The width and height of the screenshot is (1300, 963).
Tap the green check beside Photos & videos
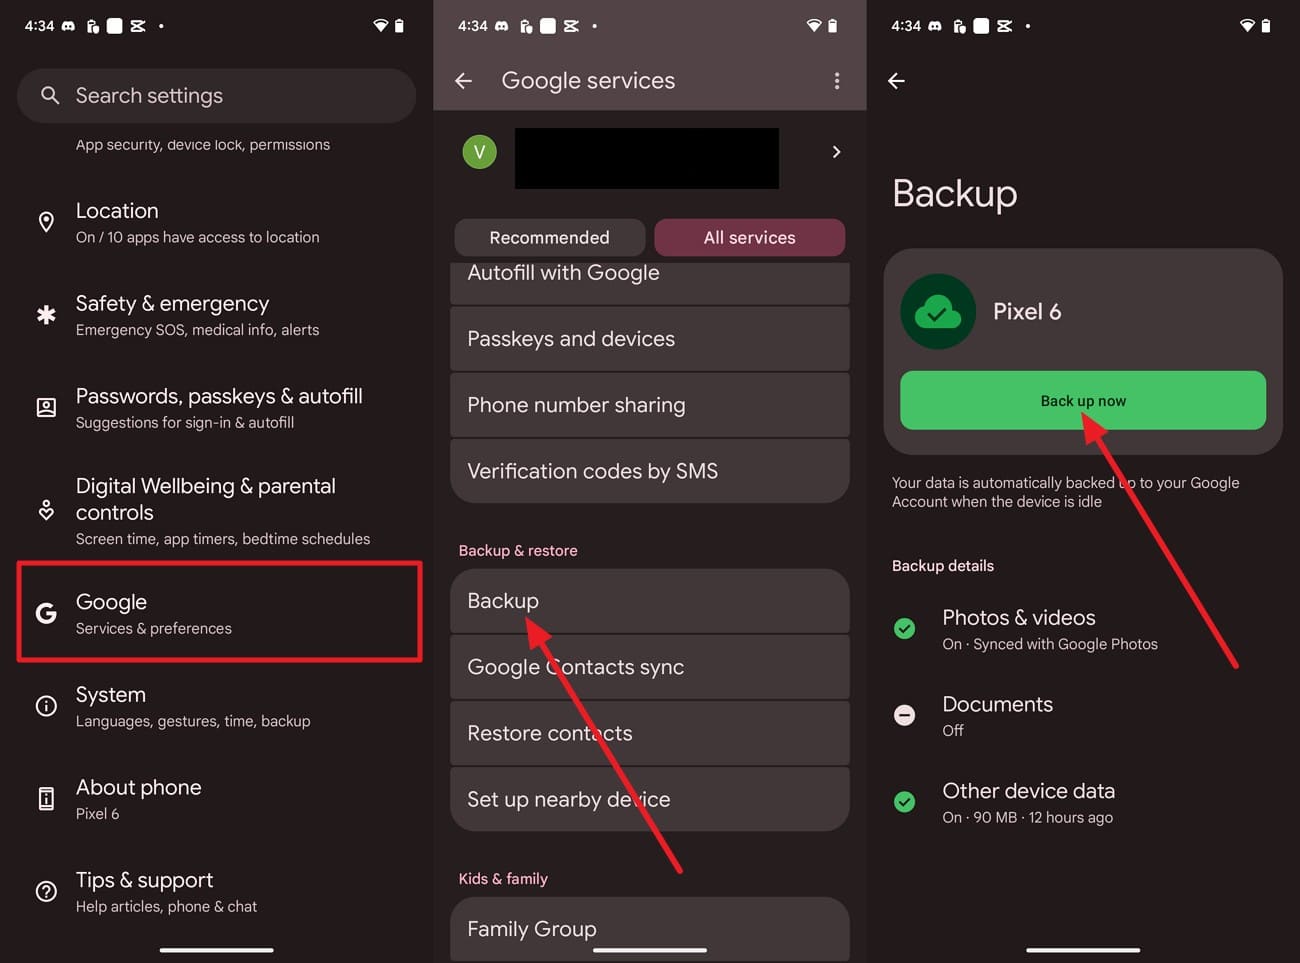tap(904, 628)
